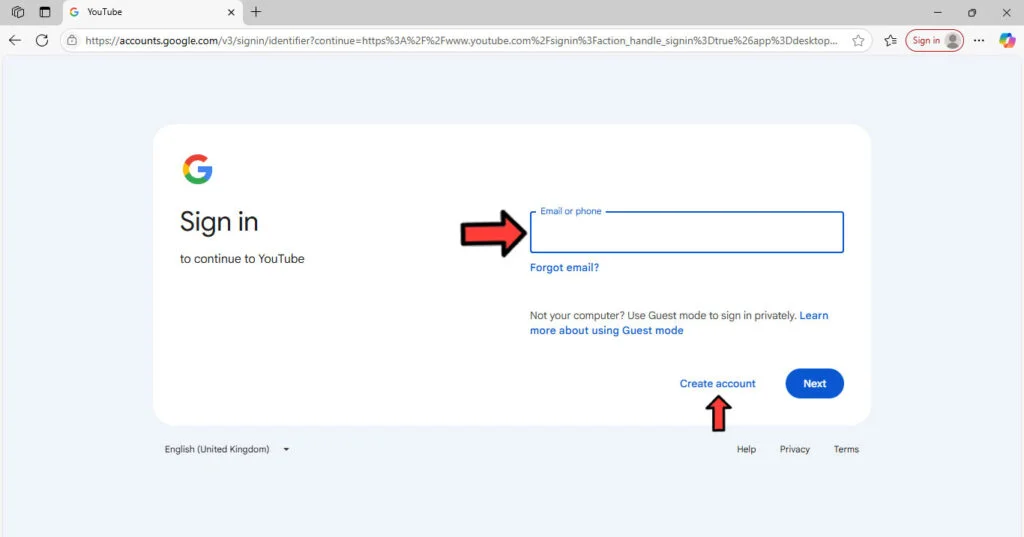
Task: Close the YouTube tab
Action: click(232, 12)
